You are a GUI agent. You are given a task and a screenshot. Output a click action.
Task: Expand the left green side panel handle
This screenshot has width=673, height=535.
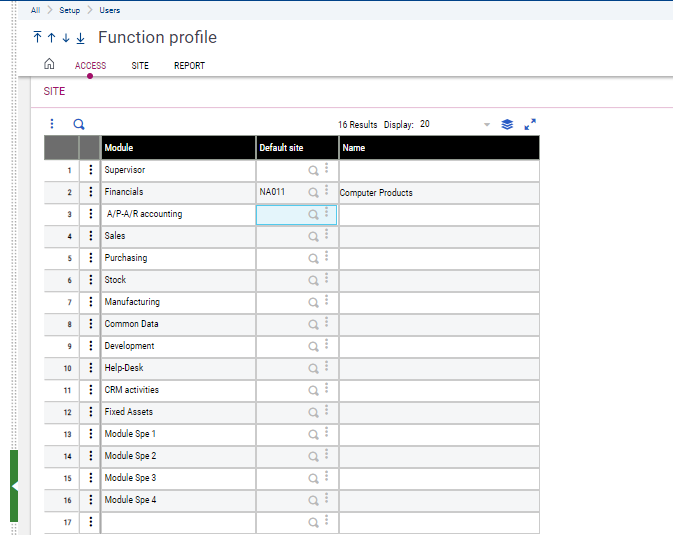point(14,486)
